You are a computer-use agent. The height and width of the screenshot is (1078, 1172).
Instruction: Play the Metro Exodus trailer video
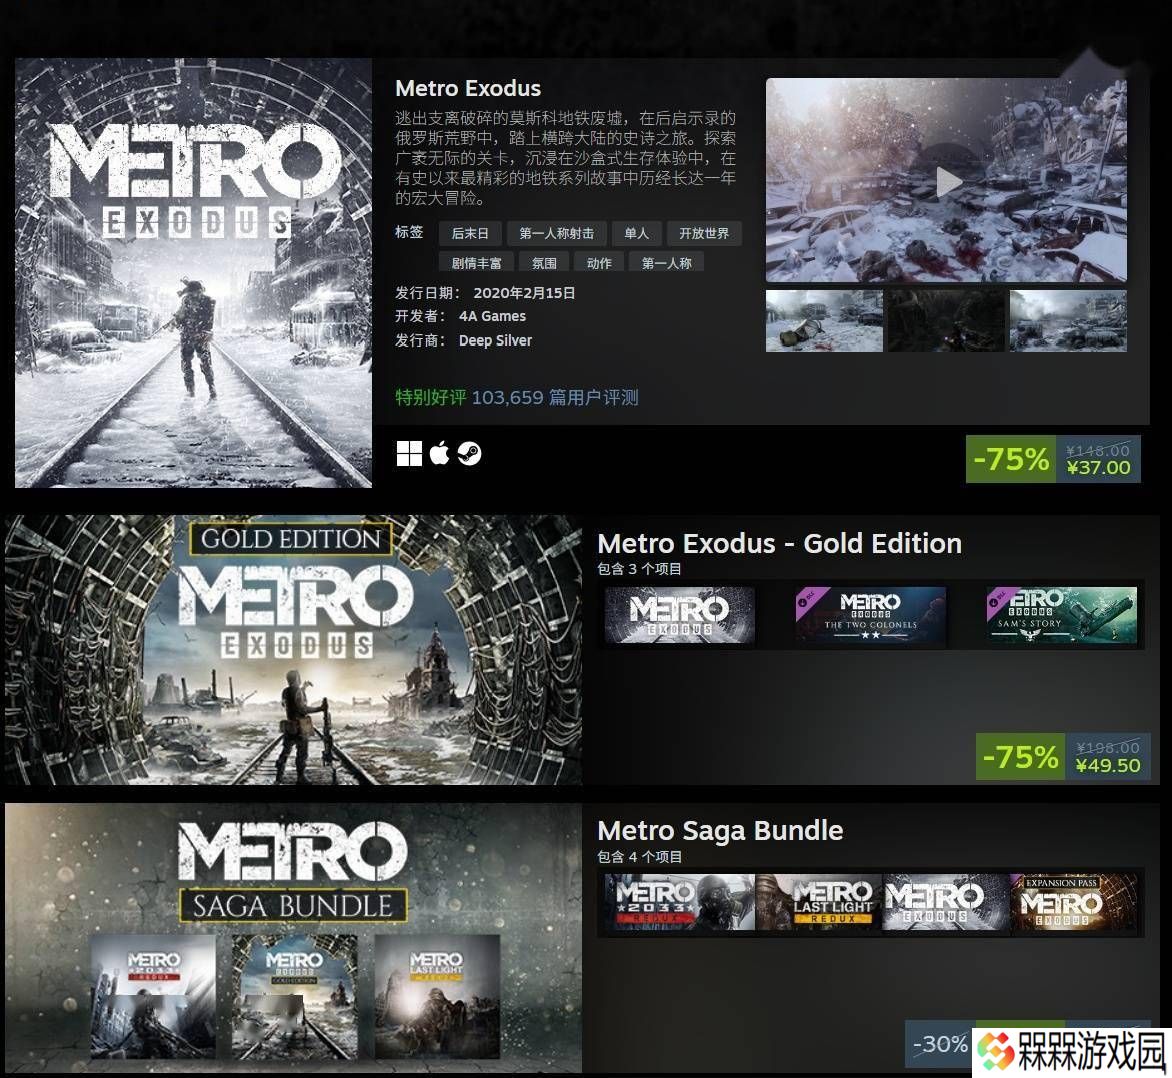point(948,182)
